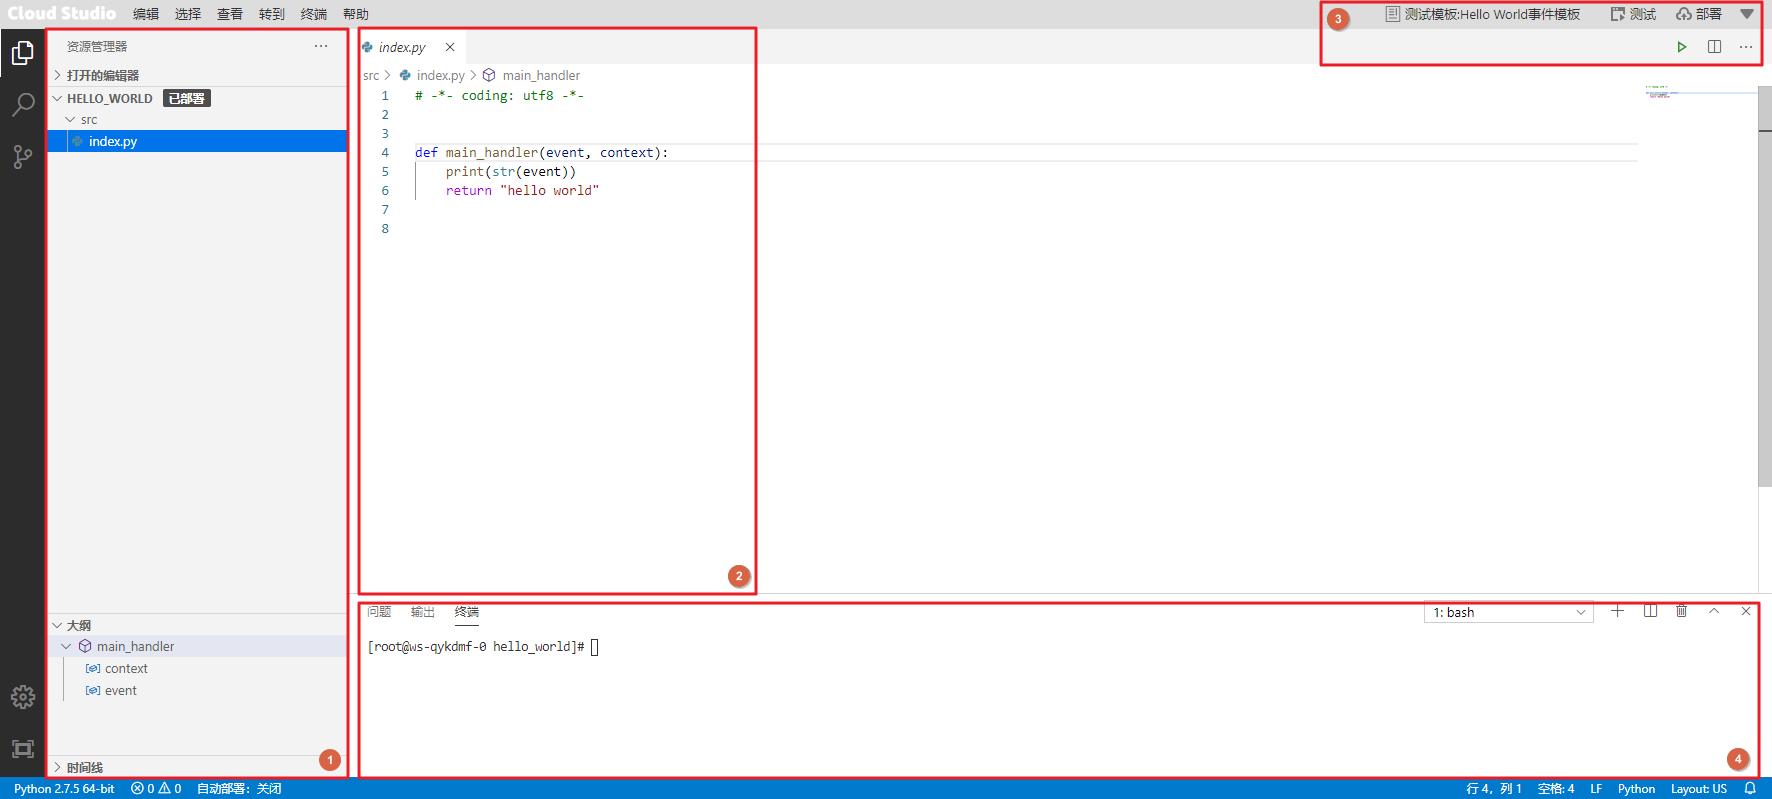Open editor more actions ellipsis at top right
The height and width of the screenshot is (799, 1772).
1746,47
